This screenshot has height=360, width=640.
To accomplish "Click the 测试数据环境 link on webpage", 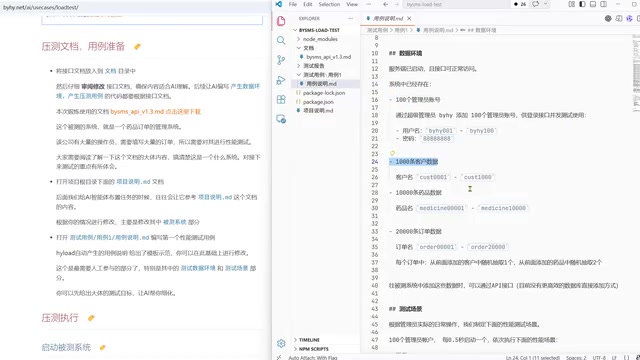I will [x=198, y=268].
